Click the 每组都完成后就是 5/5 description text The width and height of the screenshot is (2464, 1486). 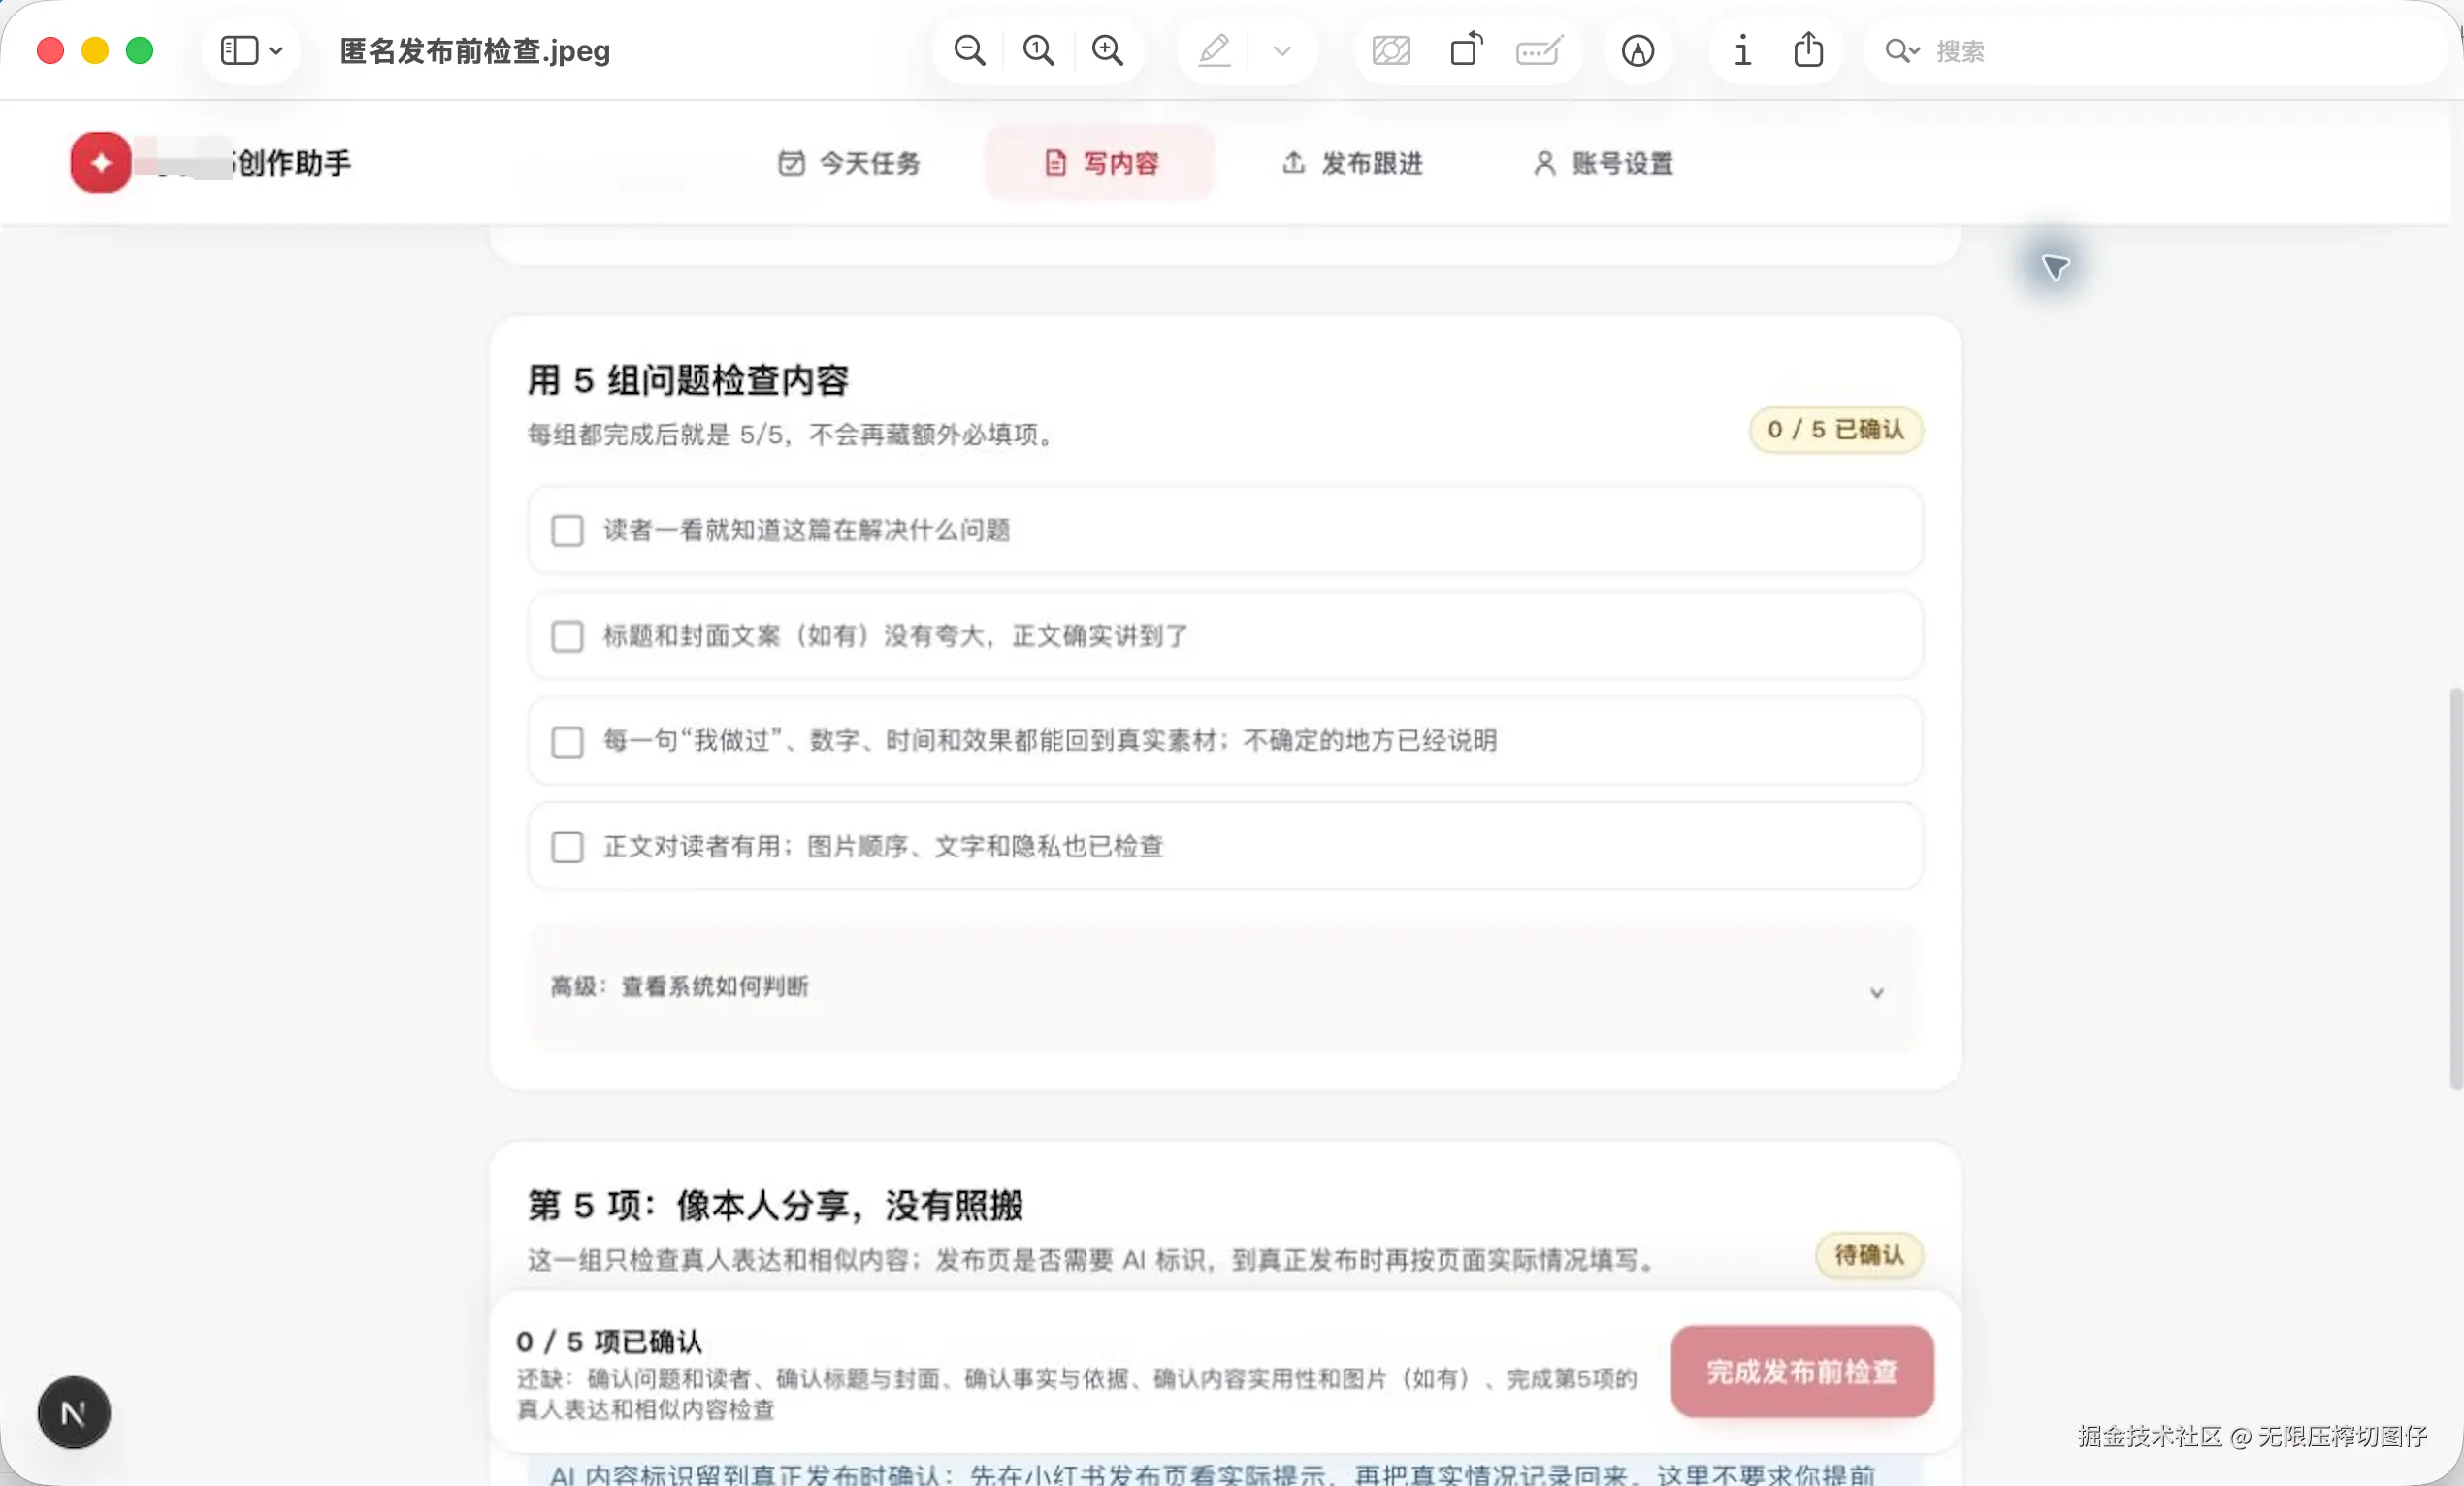click(792, 435)
